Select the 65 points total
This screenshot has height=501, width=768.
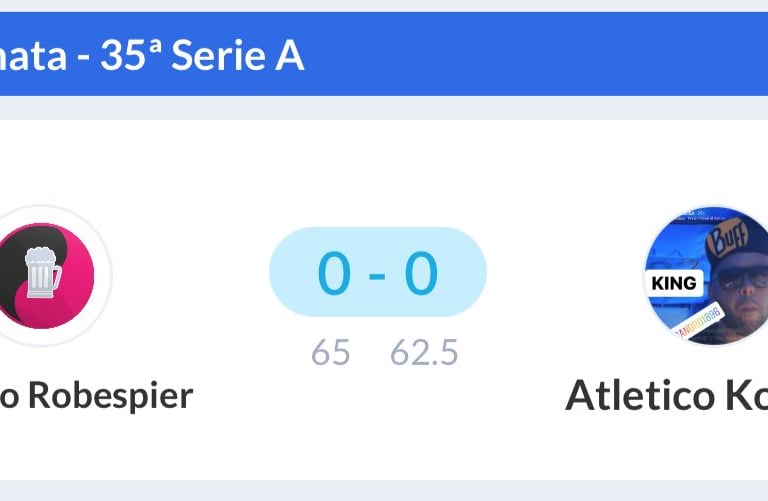coord(330,353)
